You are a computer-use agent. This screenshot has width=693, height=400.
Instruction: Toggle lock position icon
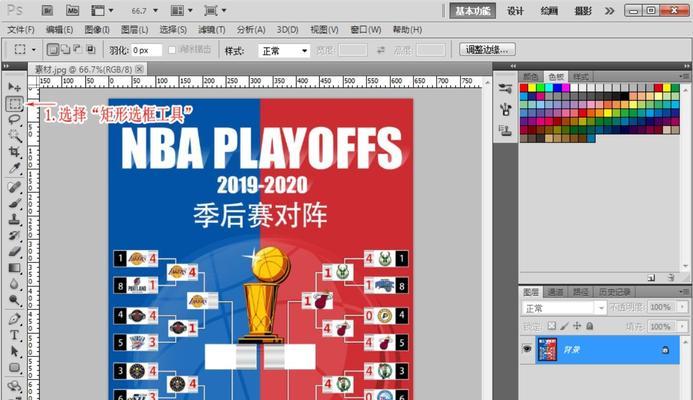click(x=577, y=326)
